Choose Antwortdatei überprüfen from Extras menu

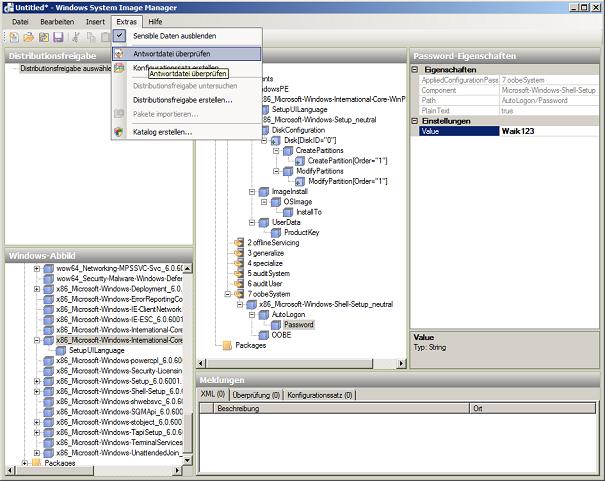pos(187,54)
